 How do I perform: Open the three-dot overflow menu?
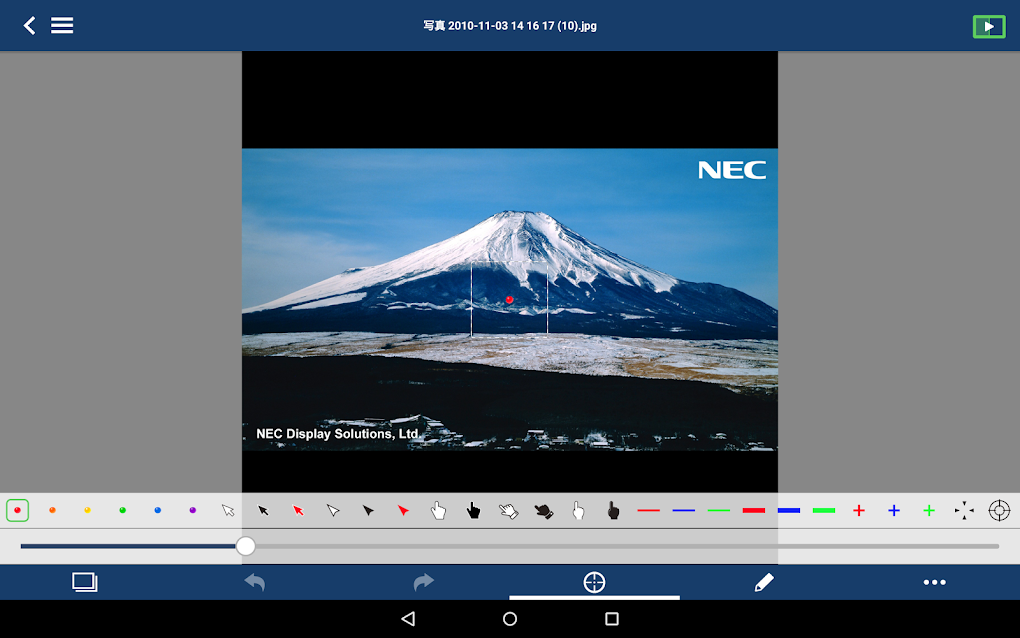pos(934,581)
